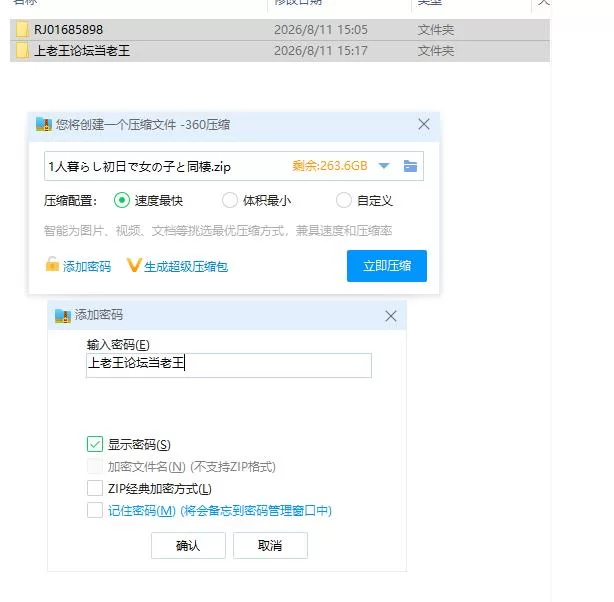Screen dimensions: 614x602
Task: Select the RJ01685898 folder row
Action: [280, 30]
